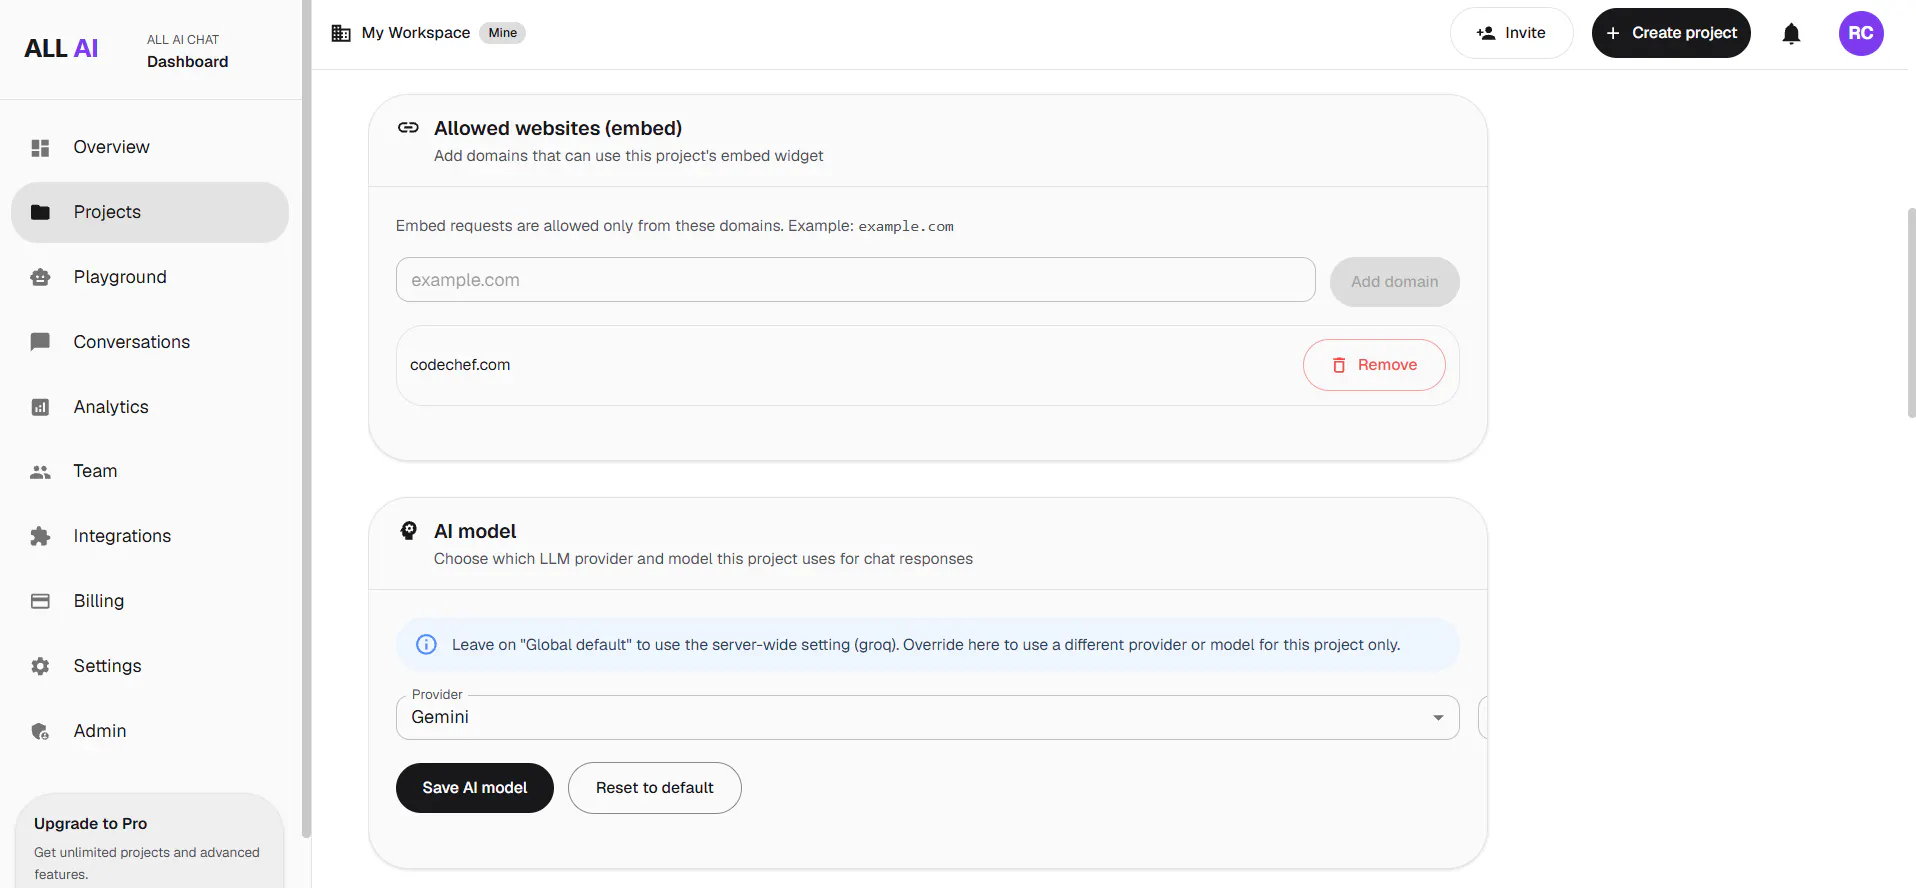
Task: Navigate to Conversations
Action: [150, 342]
